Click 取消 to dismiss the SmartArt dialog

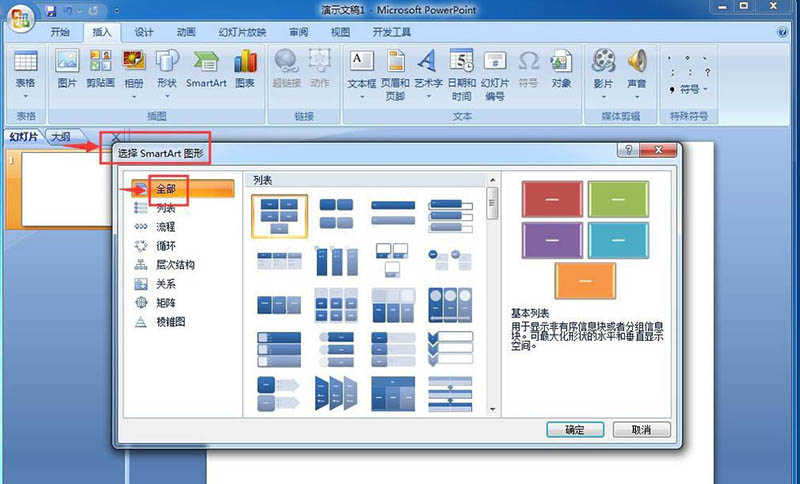[x=641, y=429]
